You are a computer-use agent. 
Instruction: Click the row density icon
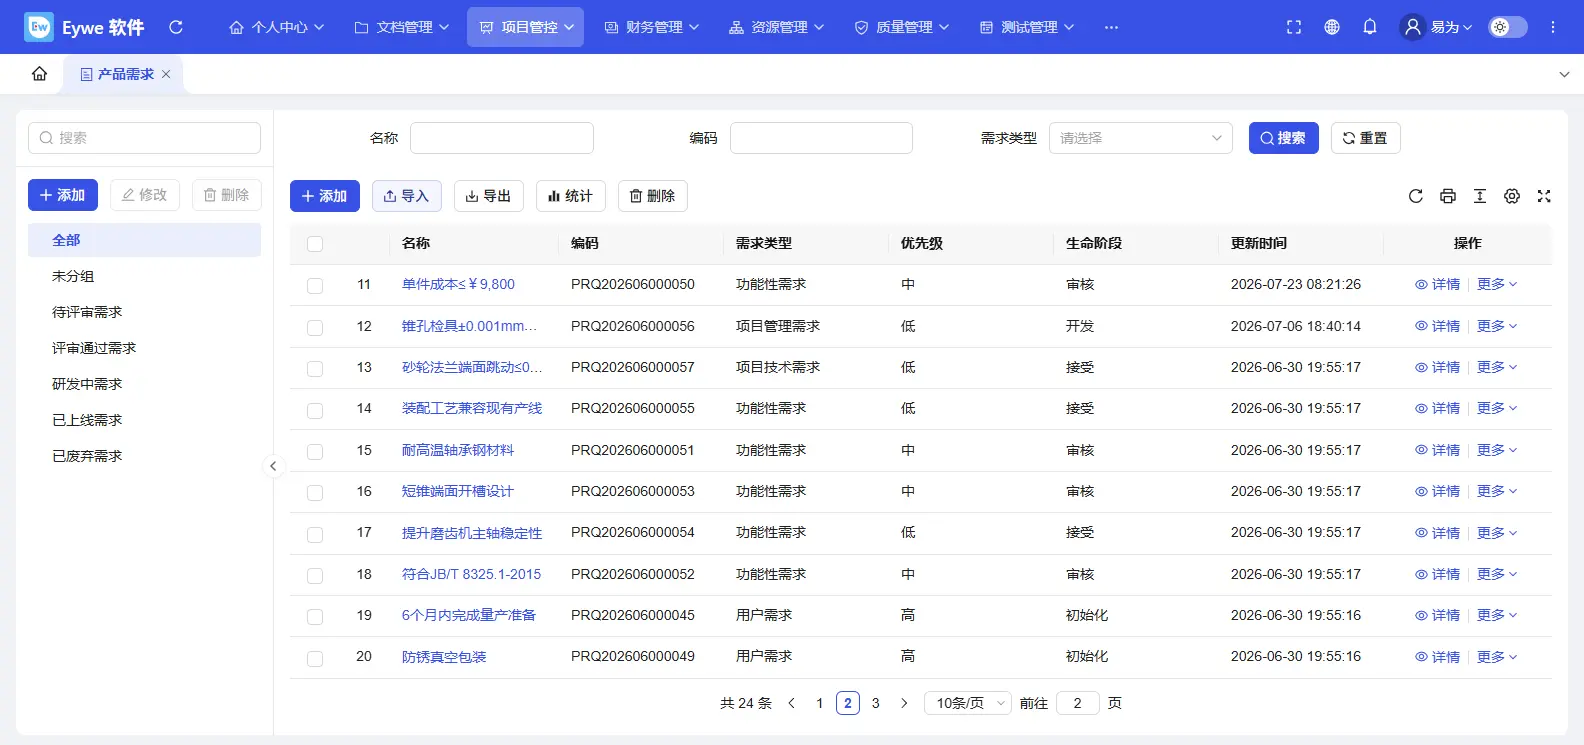1480,196
